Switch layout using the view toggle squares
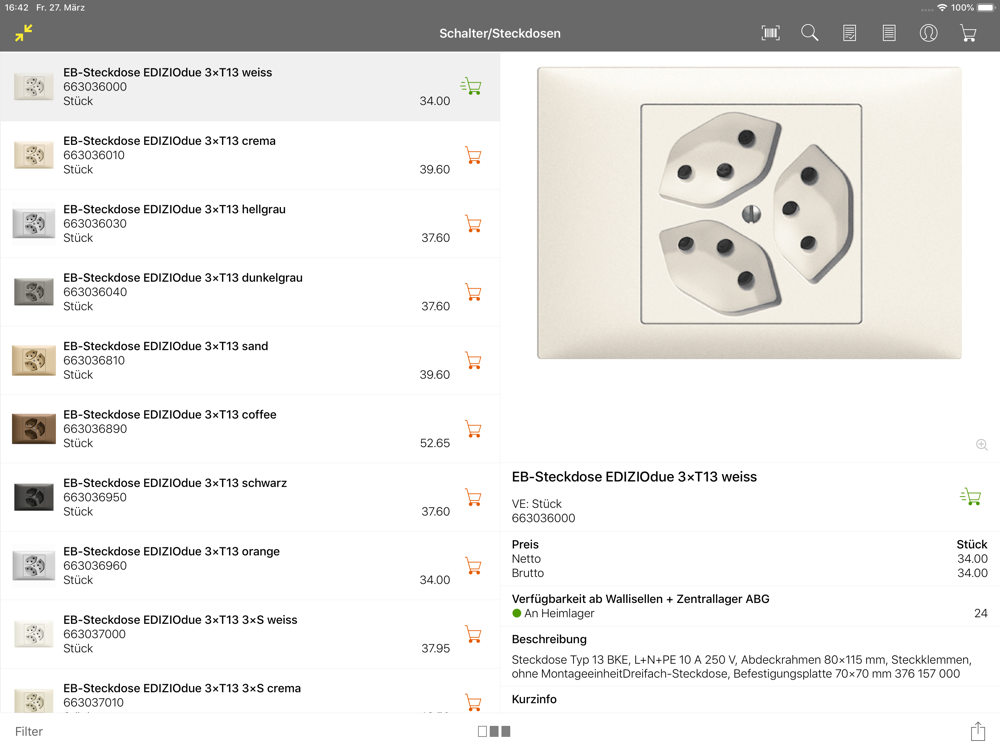 tap(494, 732)
